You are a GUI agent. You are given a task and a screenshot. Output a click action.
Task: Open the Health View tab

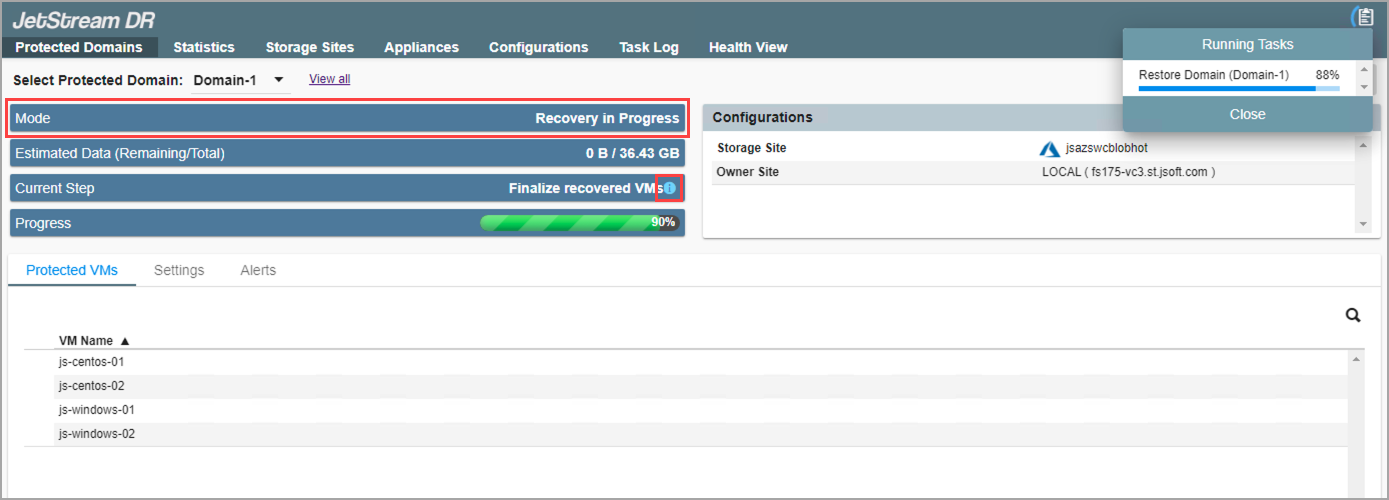point(748,47)
